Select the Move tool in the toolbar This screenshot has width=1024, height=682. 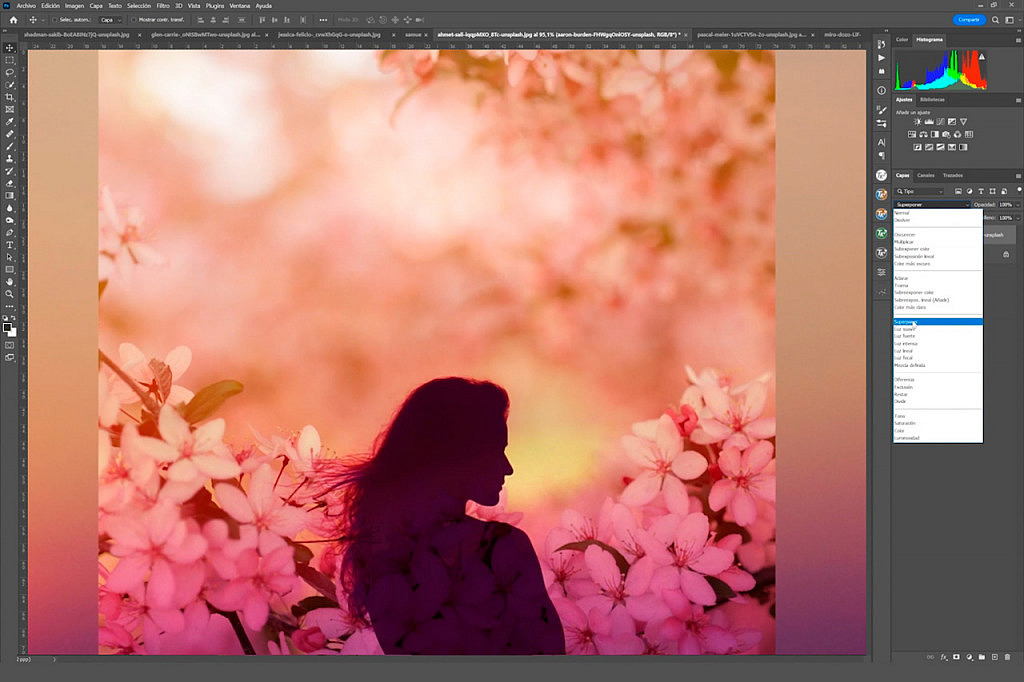(x=9, y=46)
